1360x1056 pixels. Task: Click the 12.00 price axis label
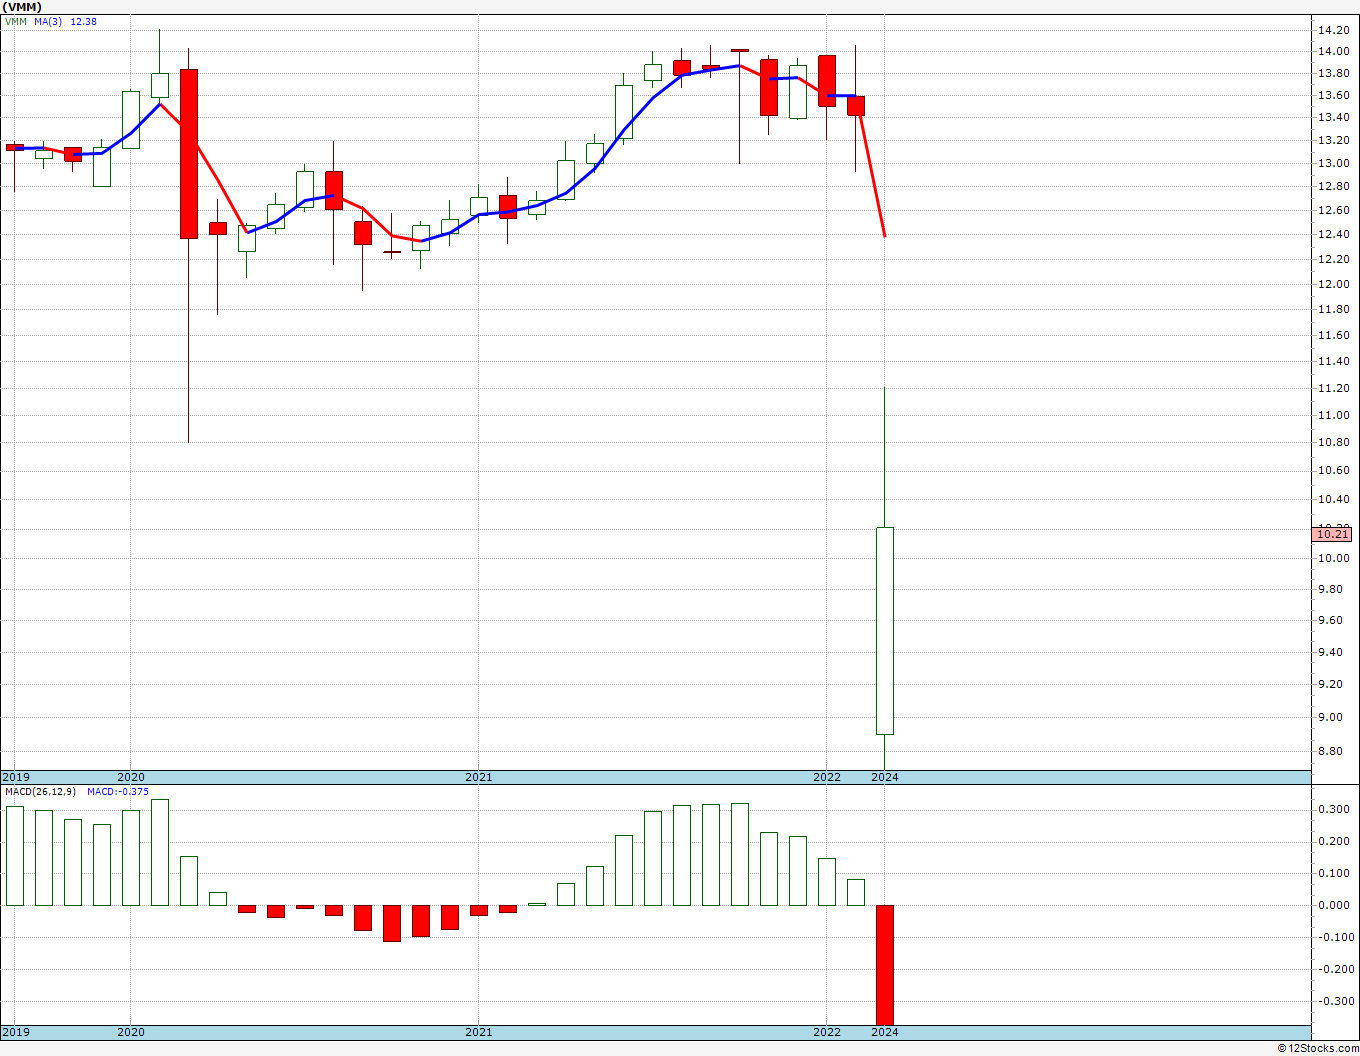(1333, 284)
